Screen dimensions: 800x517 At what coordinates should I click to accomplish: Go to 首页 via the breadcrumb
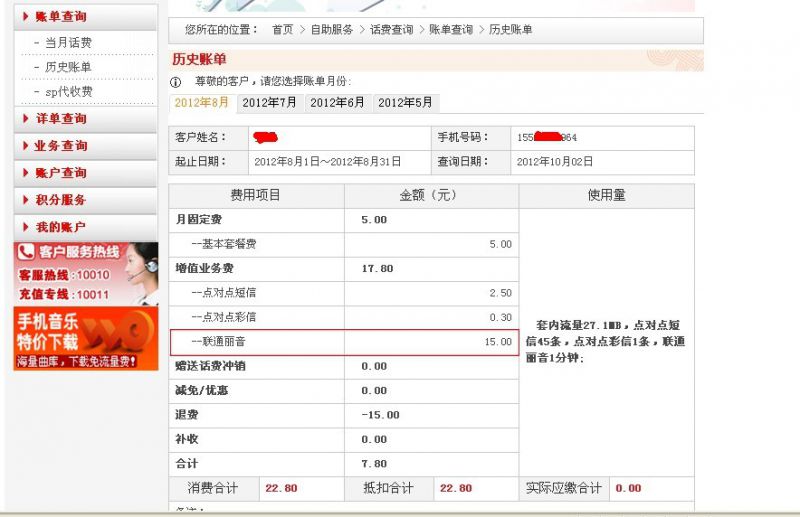point(283,30)
